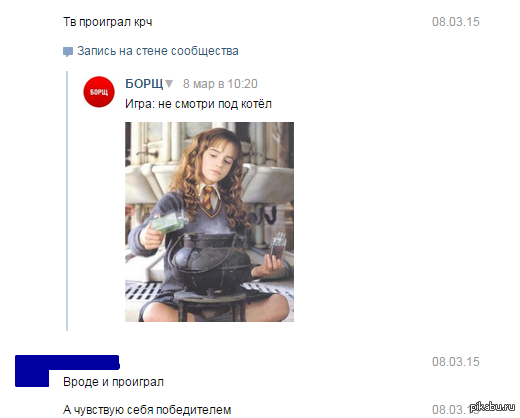Open the dropdown arrow next to БОРЩ
This screenshot has height=418, width=520.
click(x=169, y=83)
